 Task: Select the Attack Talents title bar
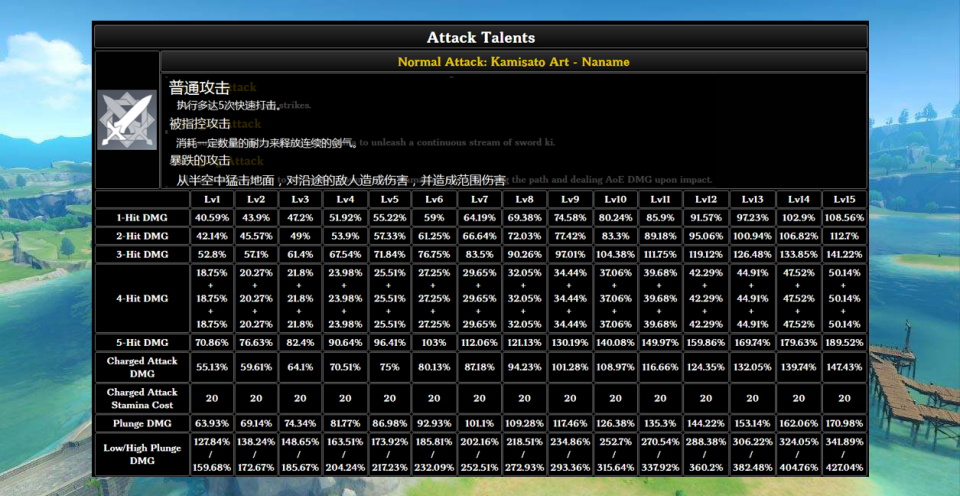(x=481, y=37)
